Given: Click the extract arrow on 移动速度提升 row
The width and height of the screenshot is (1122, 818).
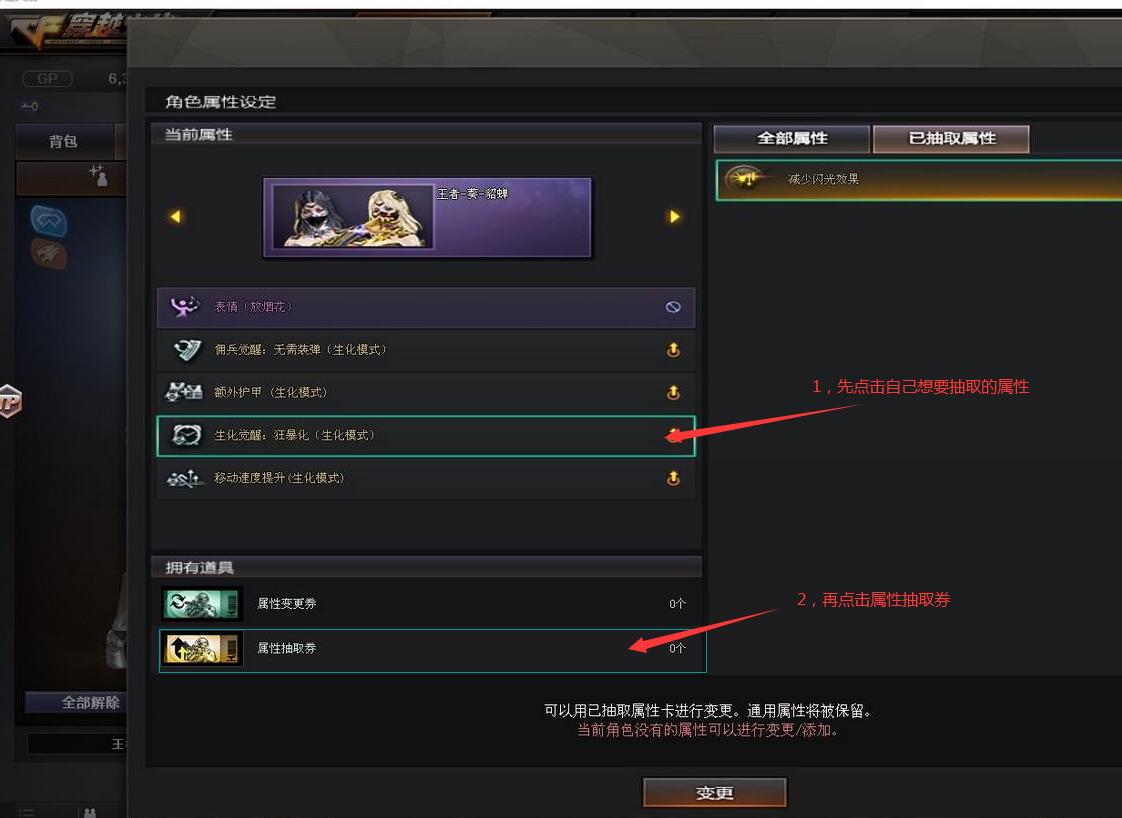Looking at the screenshot, I should click(x=673, y=478).
